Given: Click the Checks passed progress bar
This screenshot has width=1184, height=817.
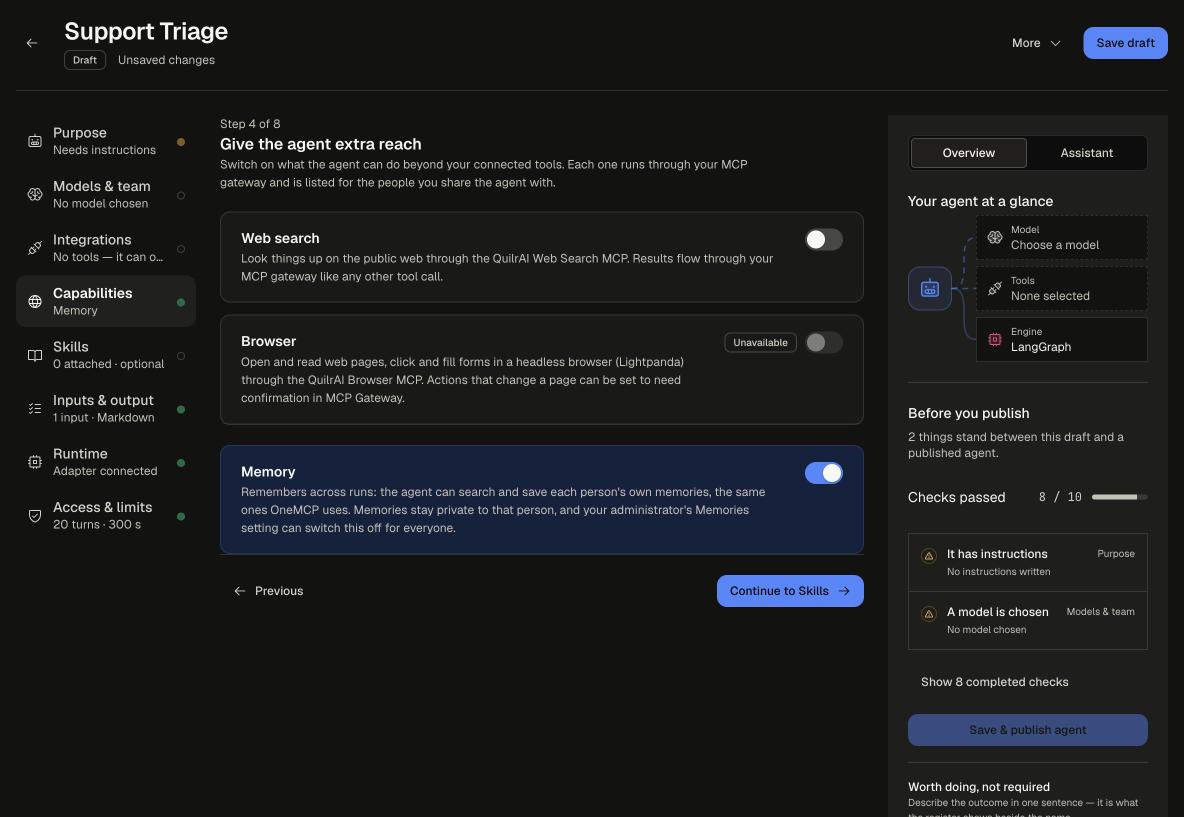Looking at the screenshot, I should [1120, 497].
